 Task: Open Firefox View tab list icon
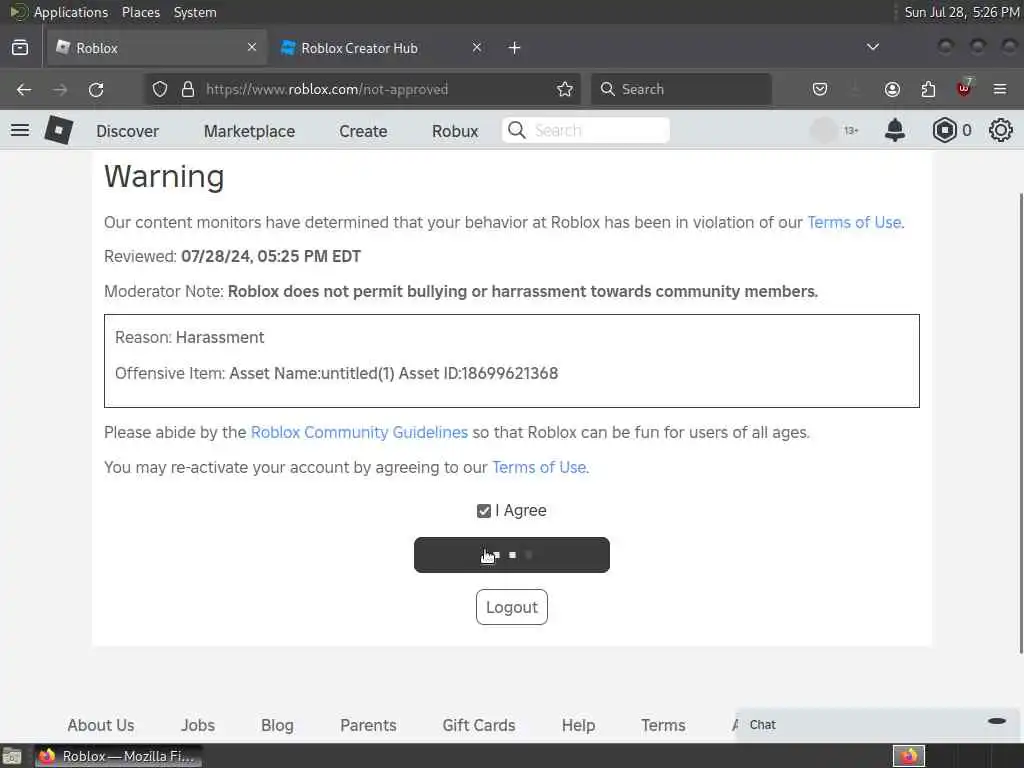pos(20,48)
